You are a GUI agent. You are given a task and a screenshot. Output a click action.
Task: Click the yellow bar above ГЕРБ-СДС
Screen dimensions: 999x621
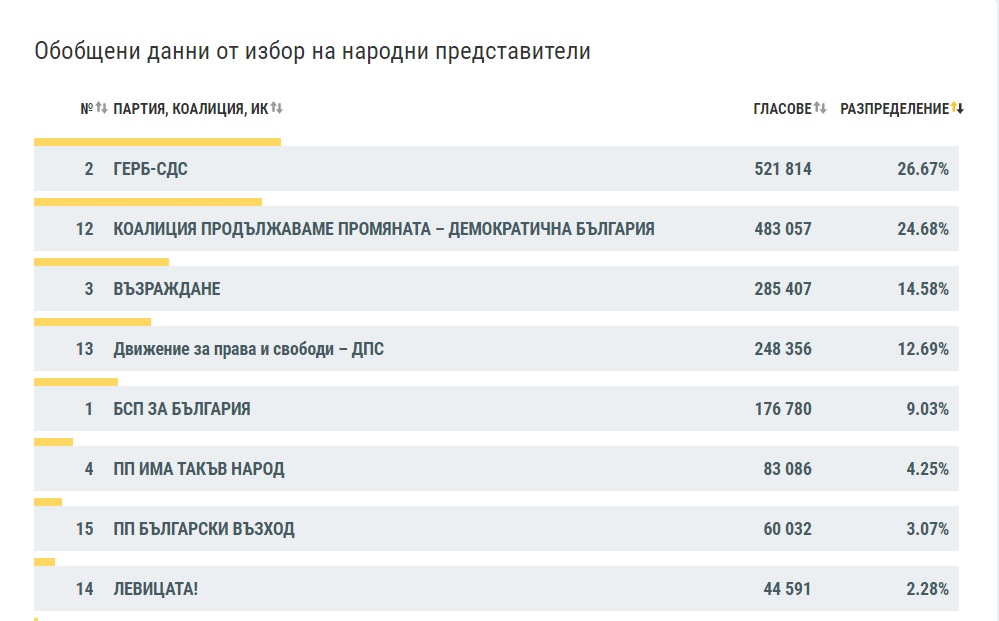158,141
